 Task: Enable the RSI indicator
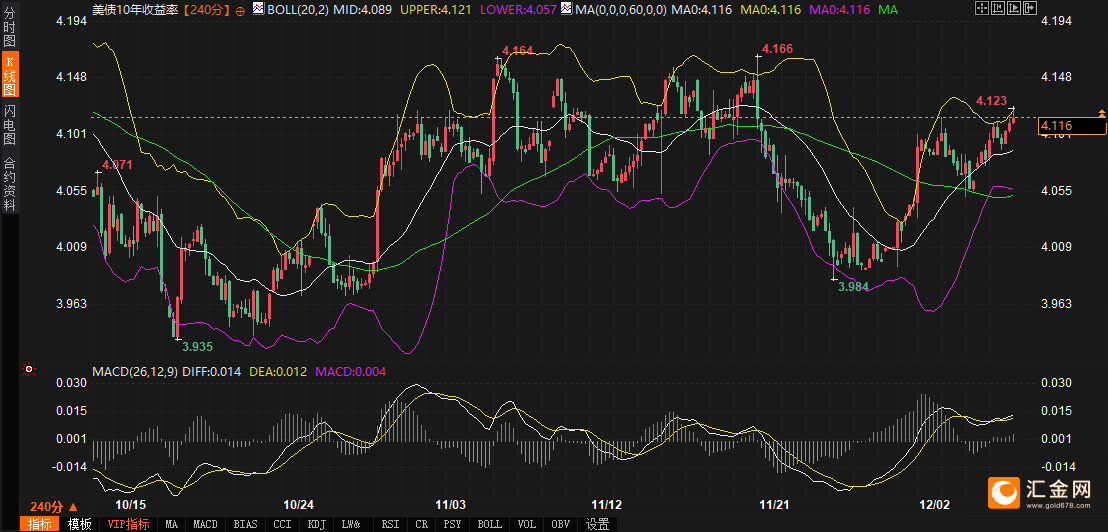point(389,524)
